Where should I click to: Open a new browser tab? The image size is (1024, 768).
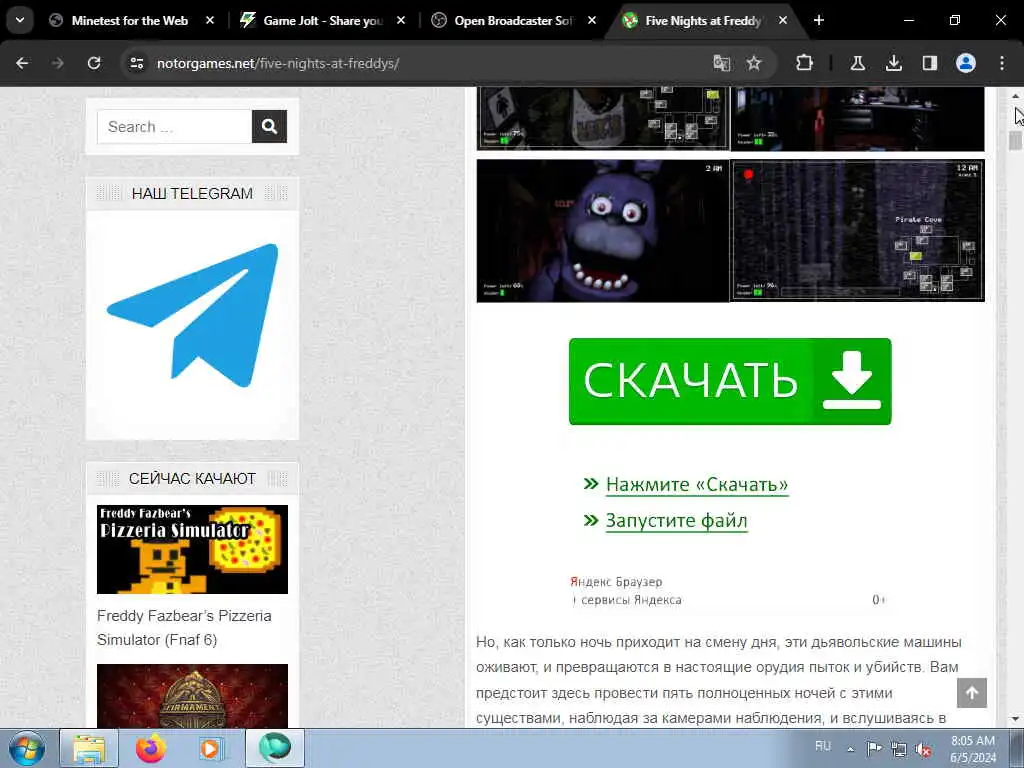[x=819, y=21]
